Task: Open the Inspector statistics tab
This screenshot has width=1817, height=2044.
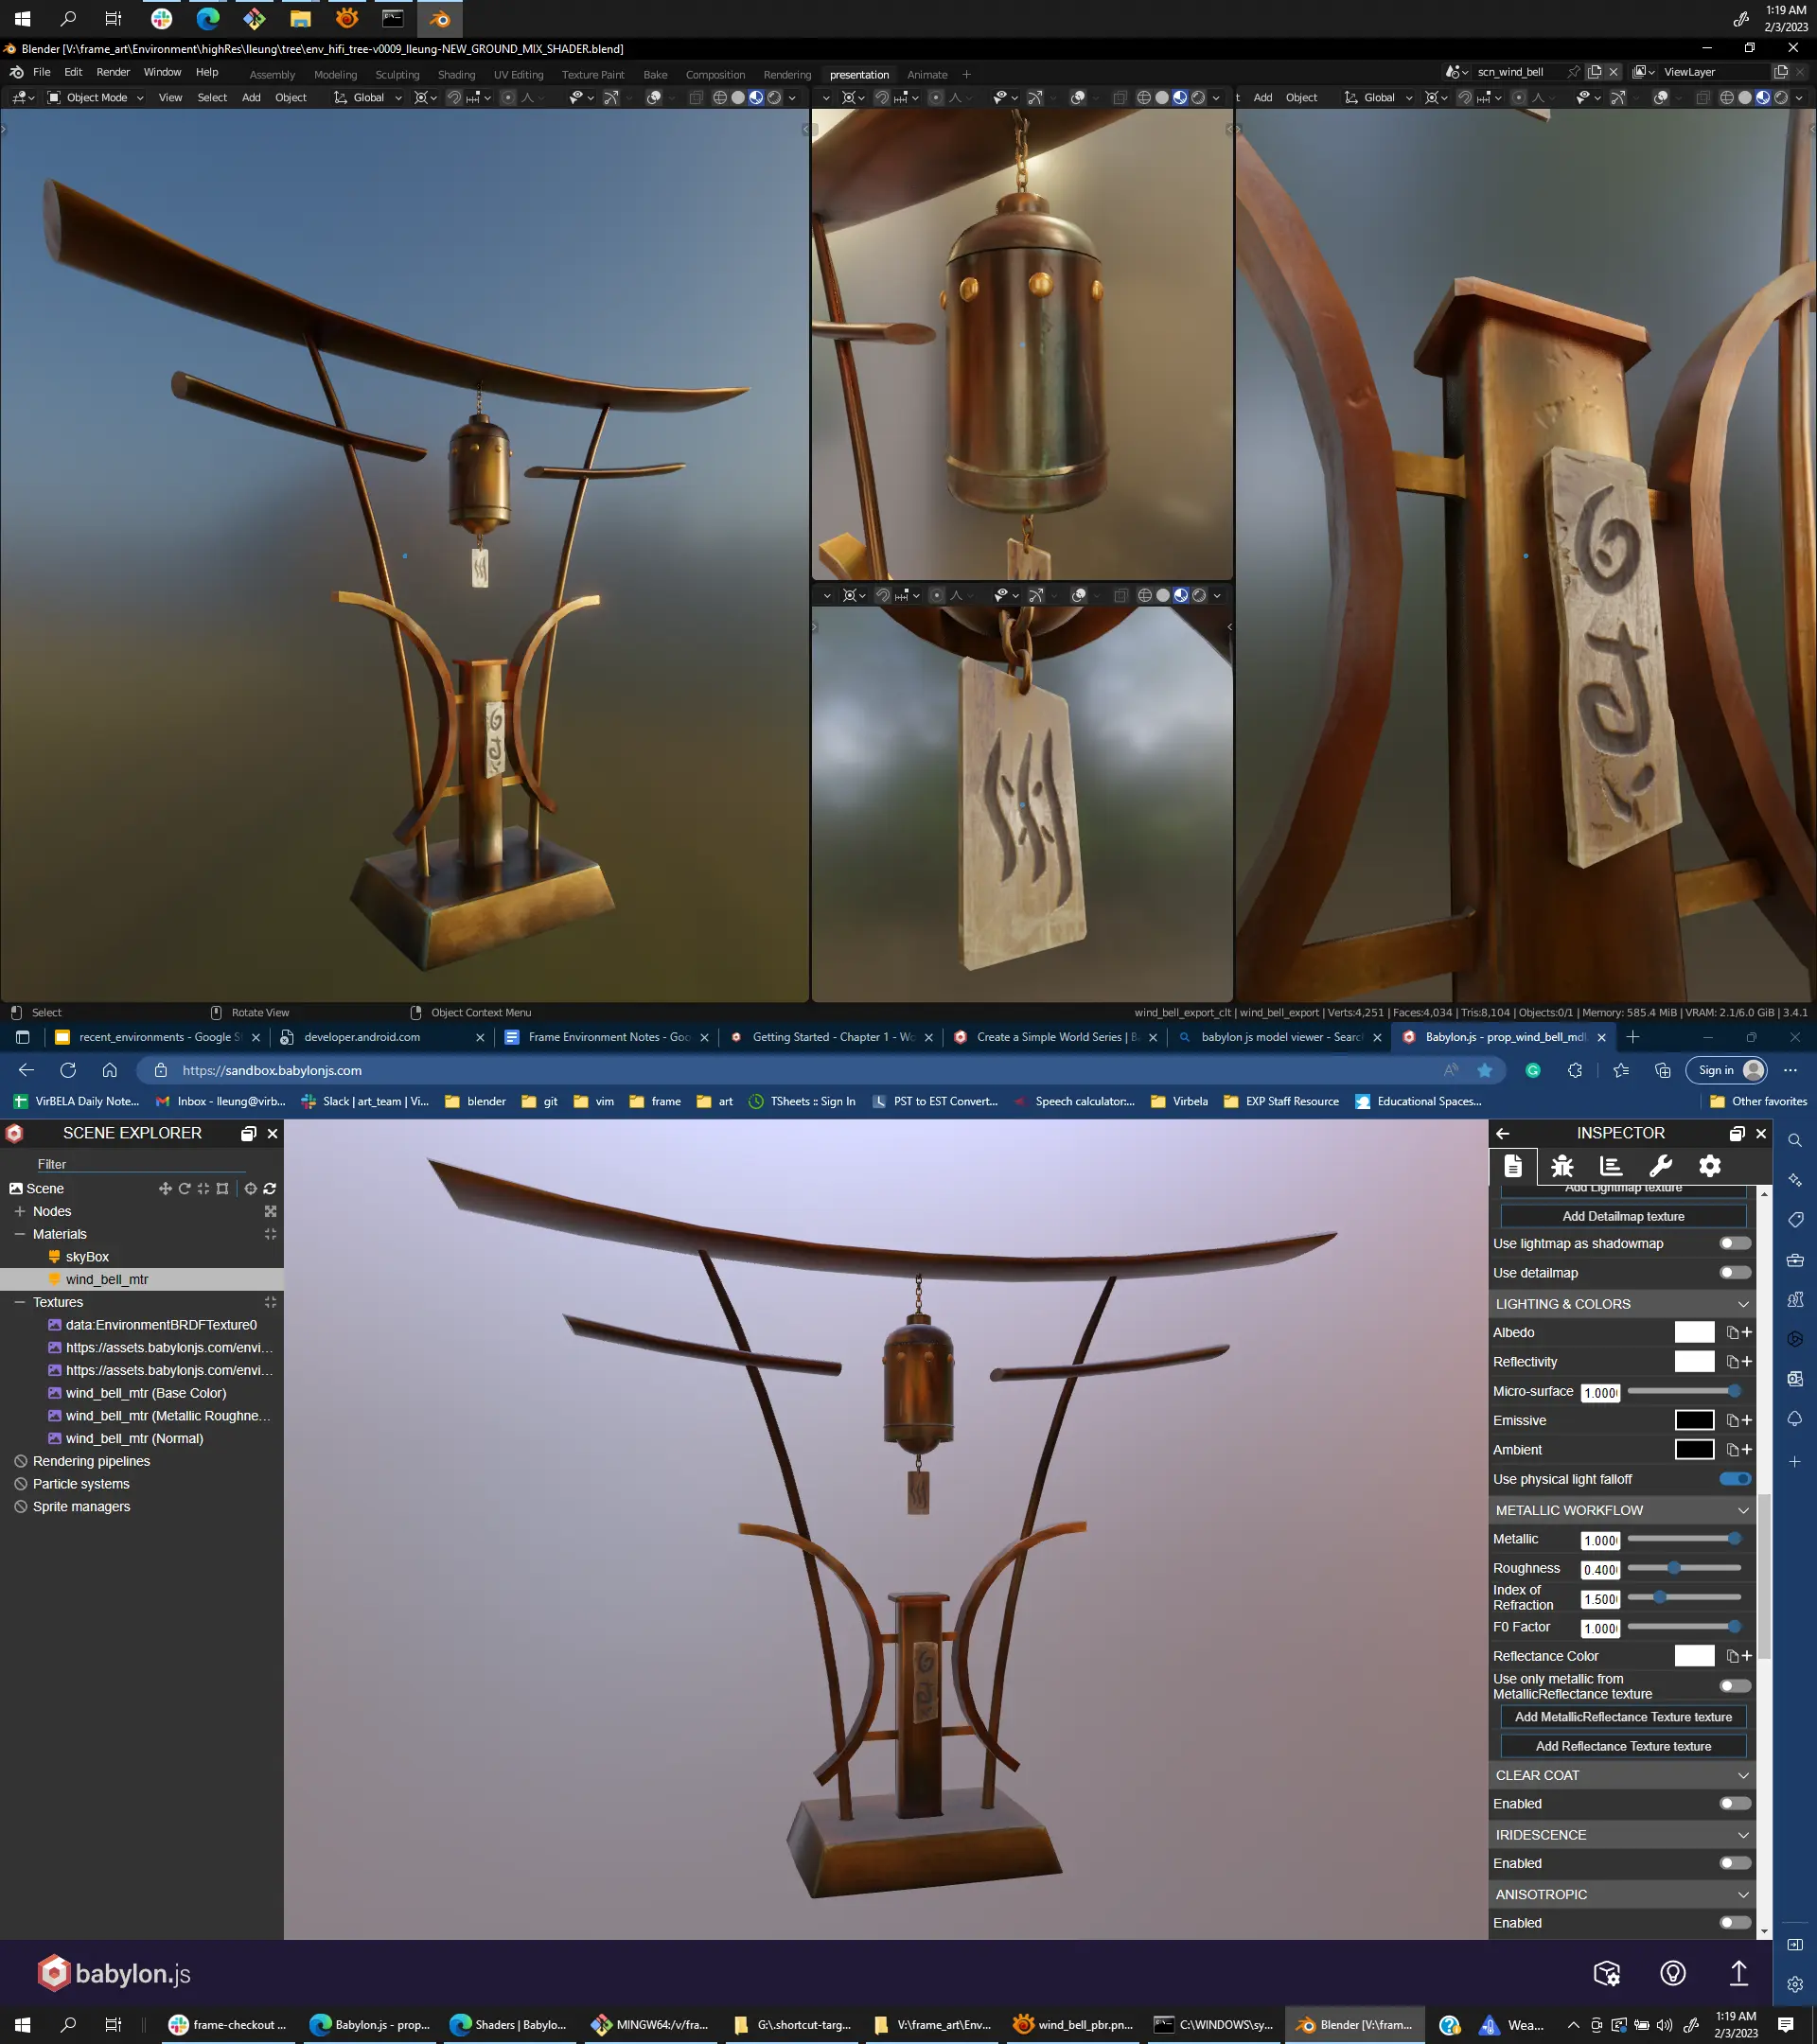Action: pyautogui.click(x=1610, y=1166)
